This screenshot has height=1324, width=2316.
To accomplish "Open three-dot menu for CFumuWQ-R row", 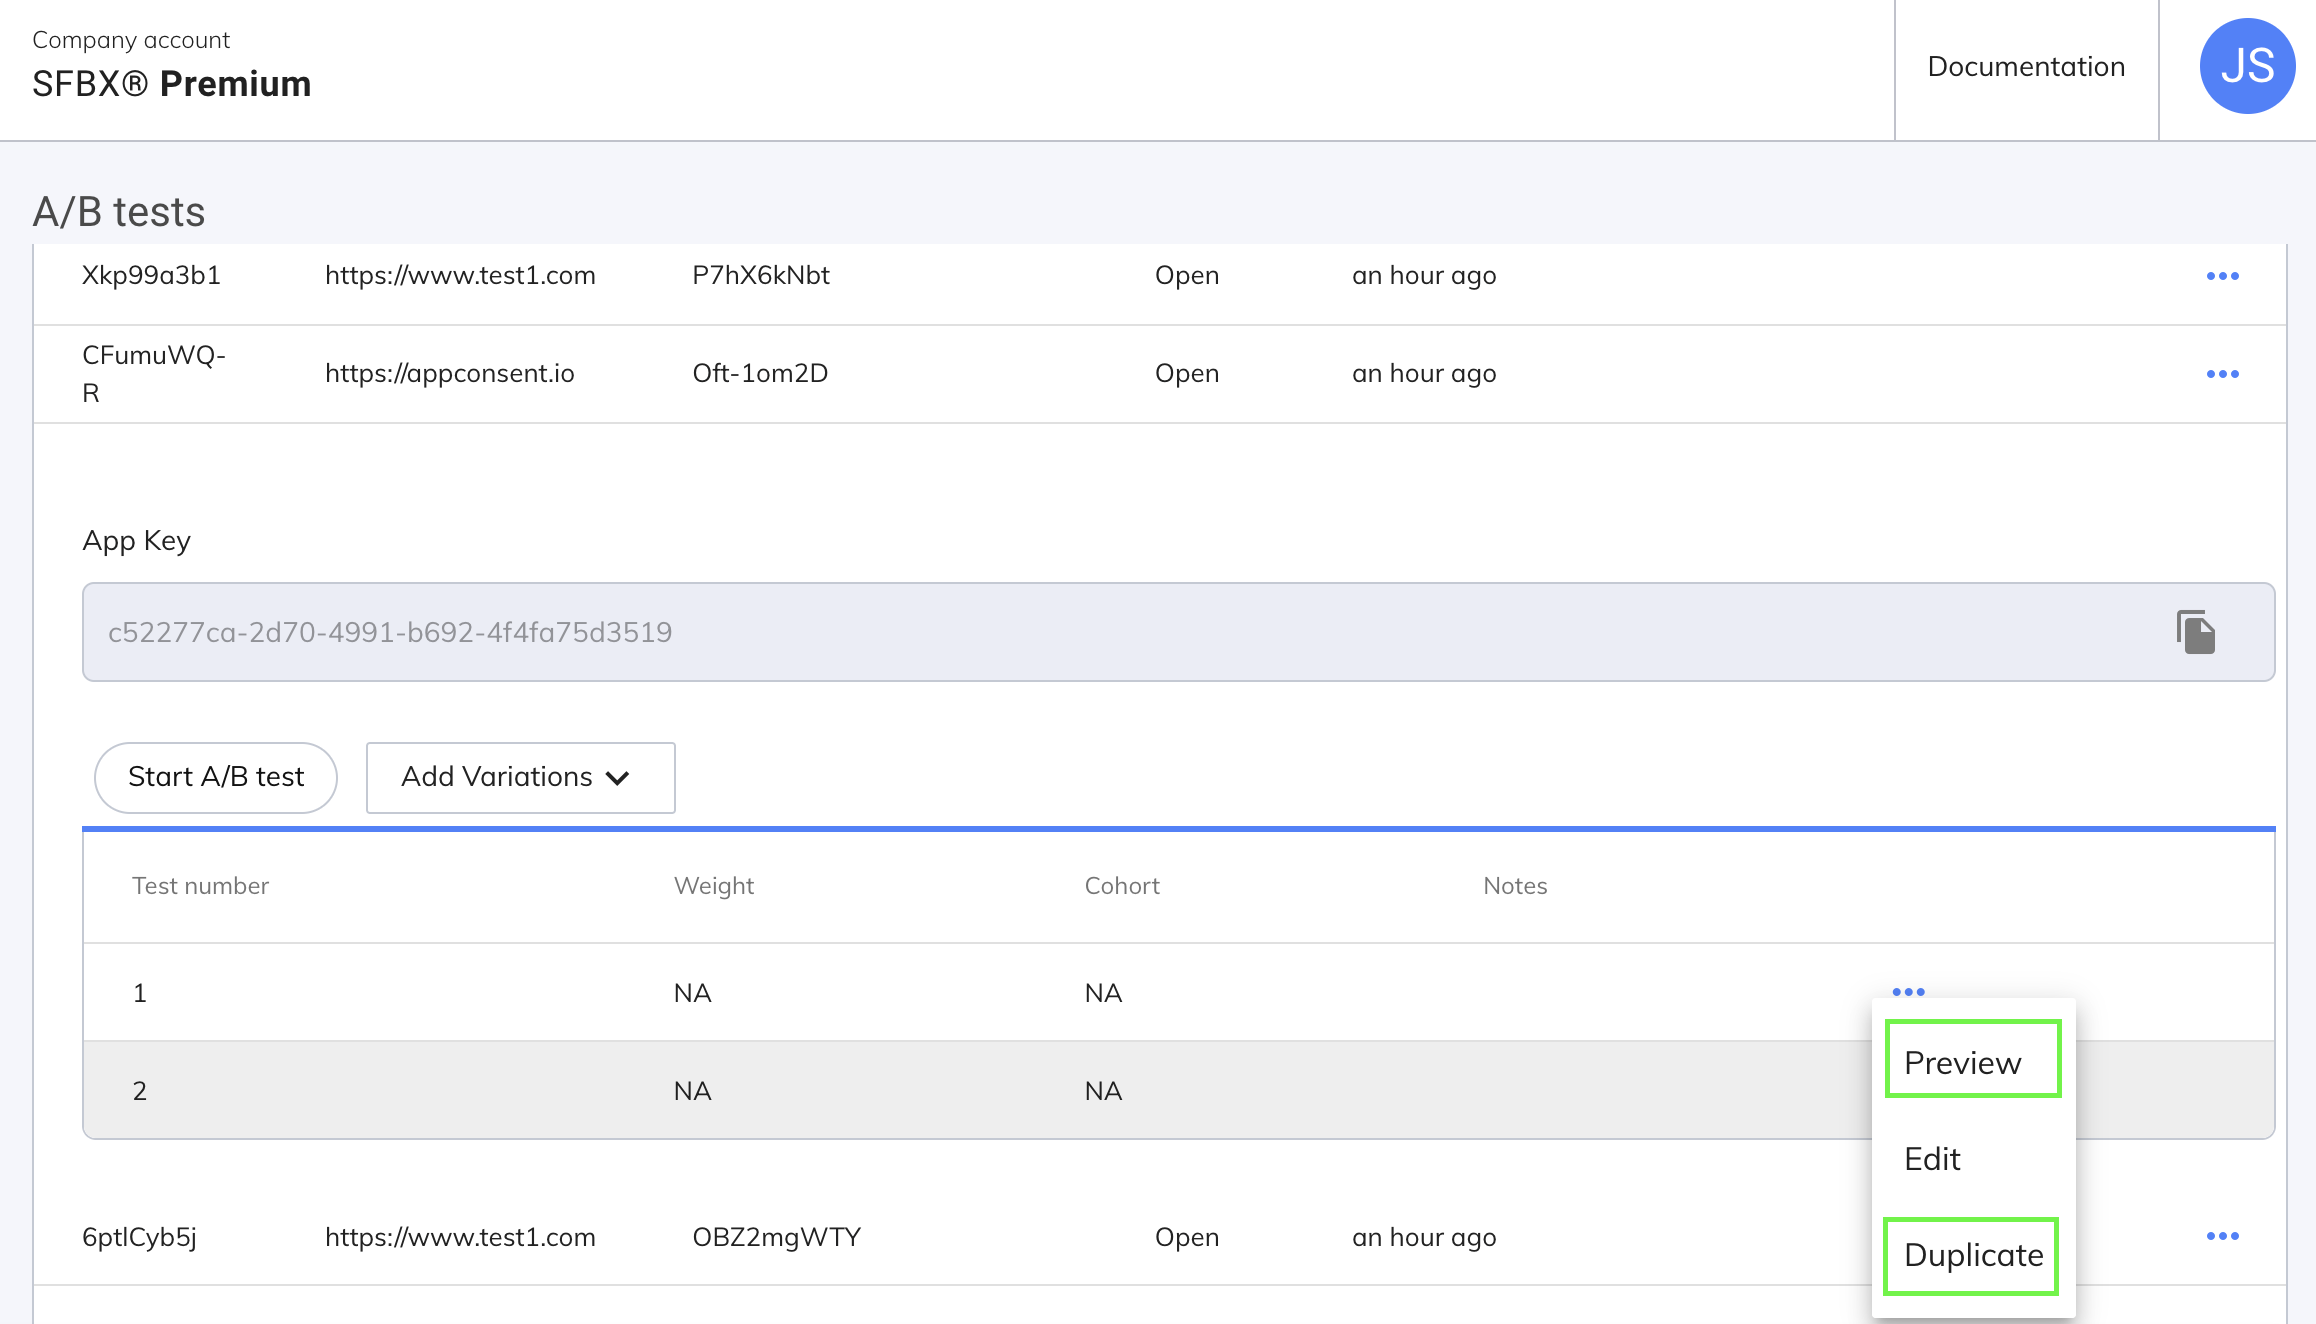I will point(2222,374).
